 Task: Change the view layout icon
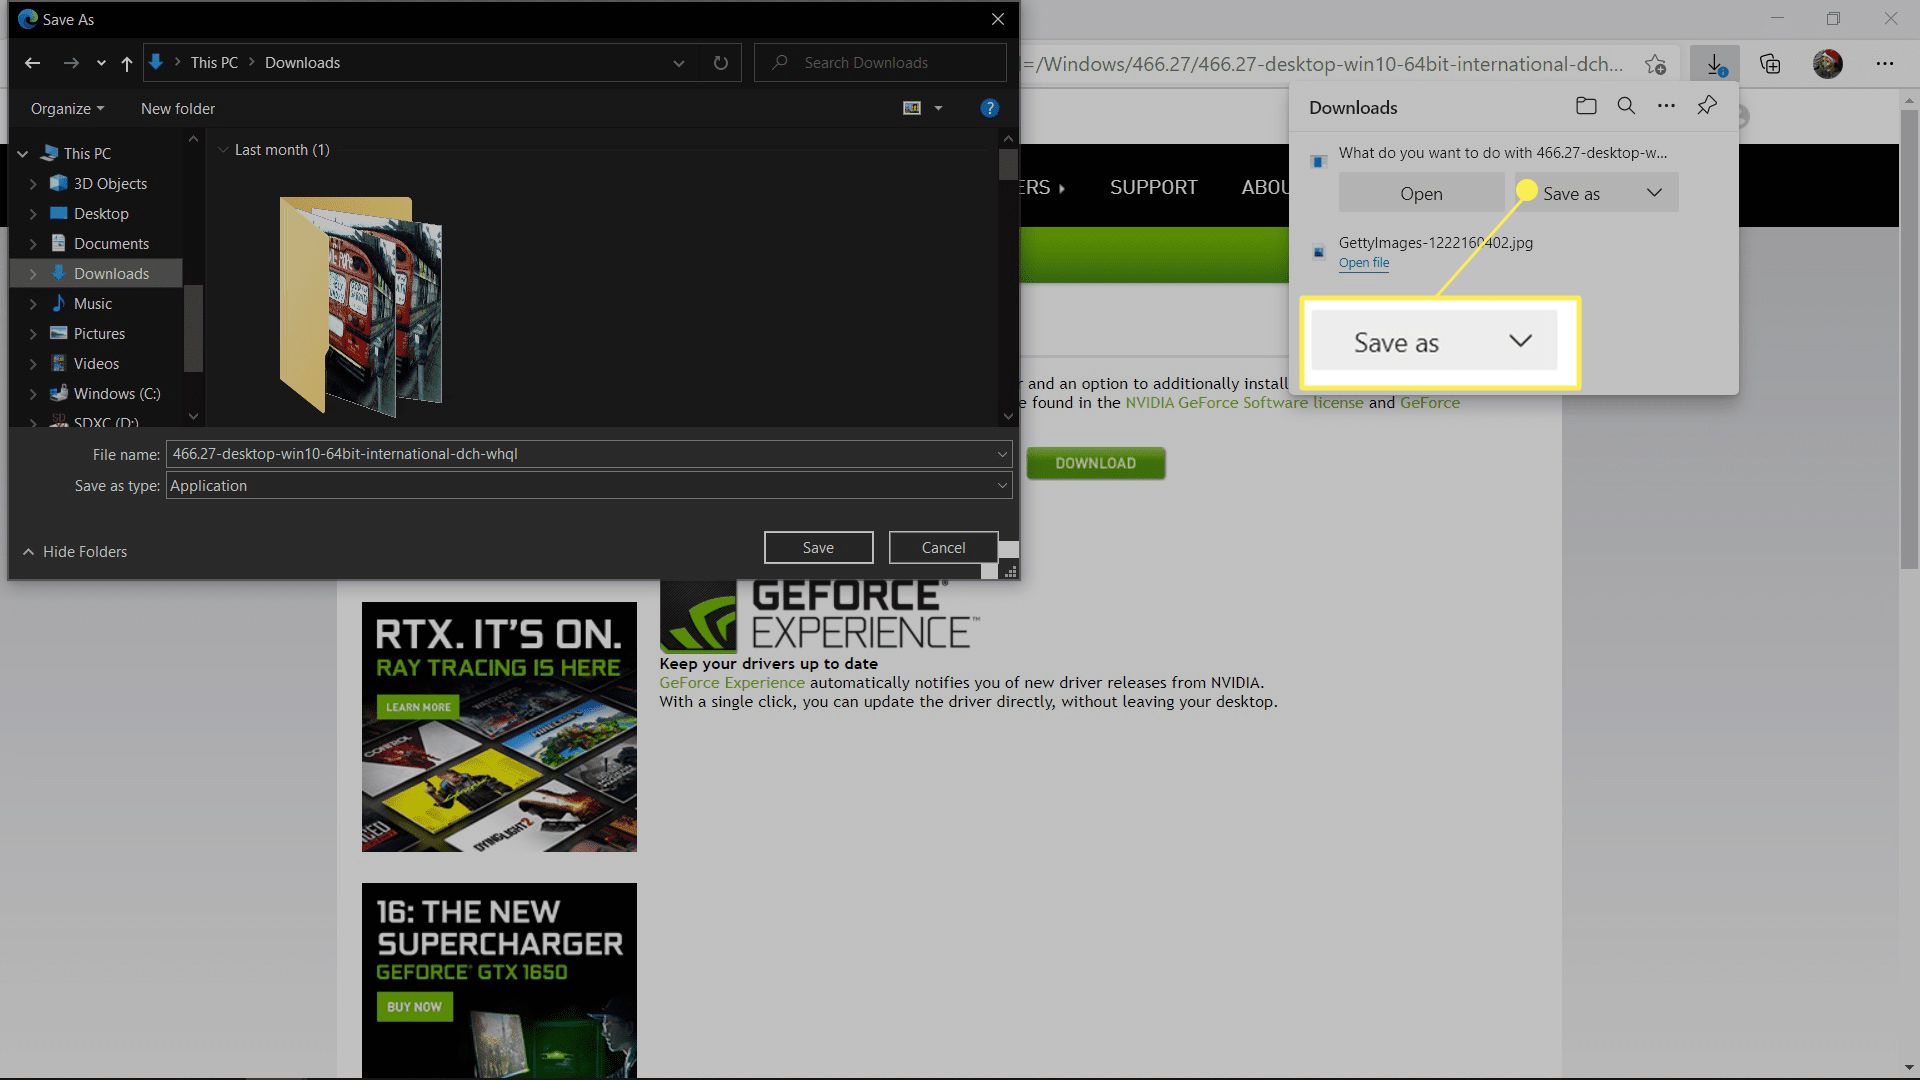pos(912,108)
